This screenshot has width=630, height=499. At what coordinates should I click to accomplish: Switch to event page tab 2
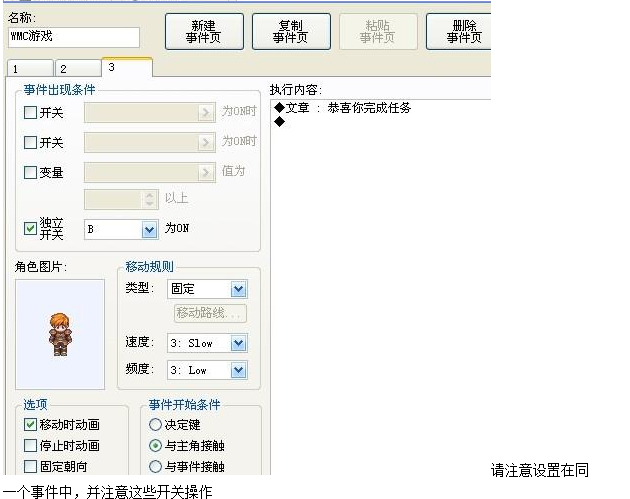tap(78, 68)
